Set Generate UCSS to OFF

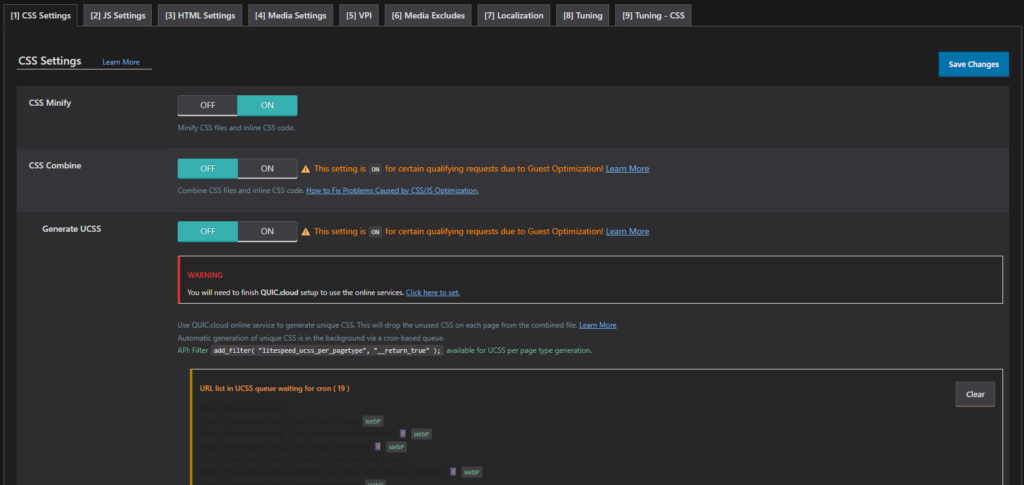point(208,231)
